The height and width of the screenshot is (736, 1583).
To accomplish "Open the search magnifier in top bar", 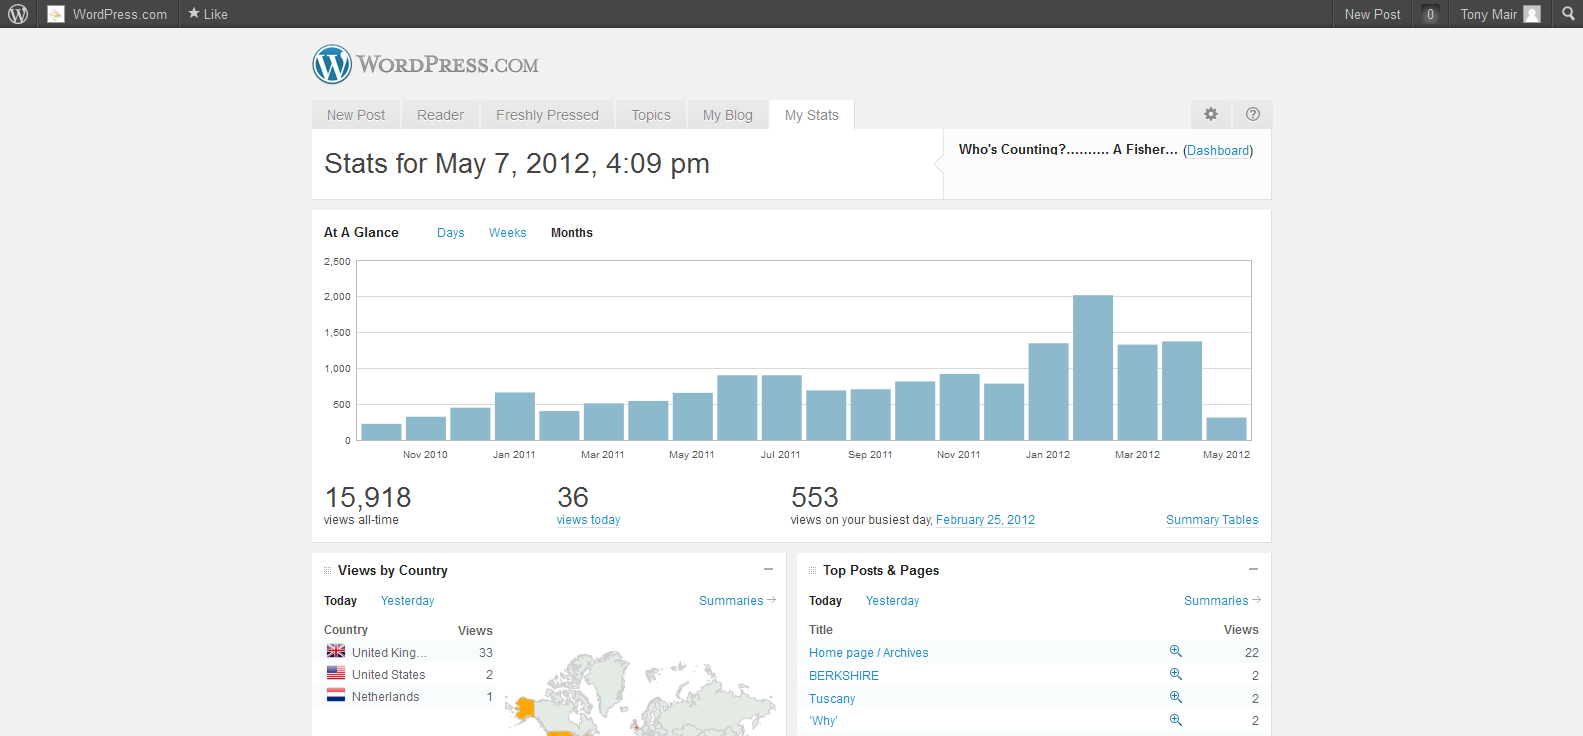I will (x=1568, y=14).
